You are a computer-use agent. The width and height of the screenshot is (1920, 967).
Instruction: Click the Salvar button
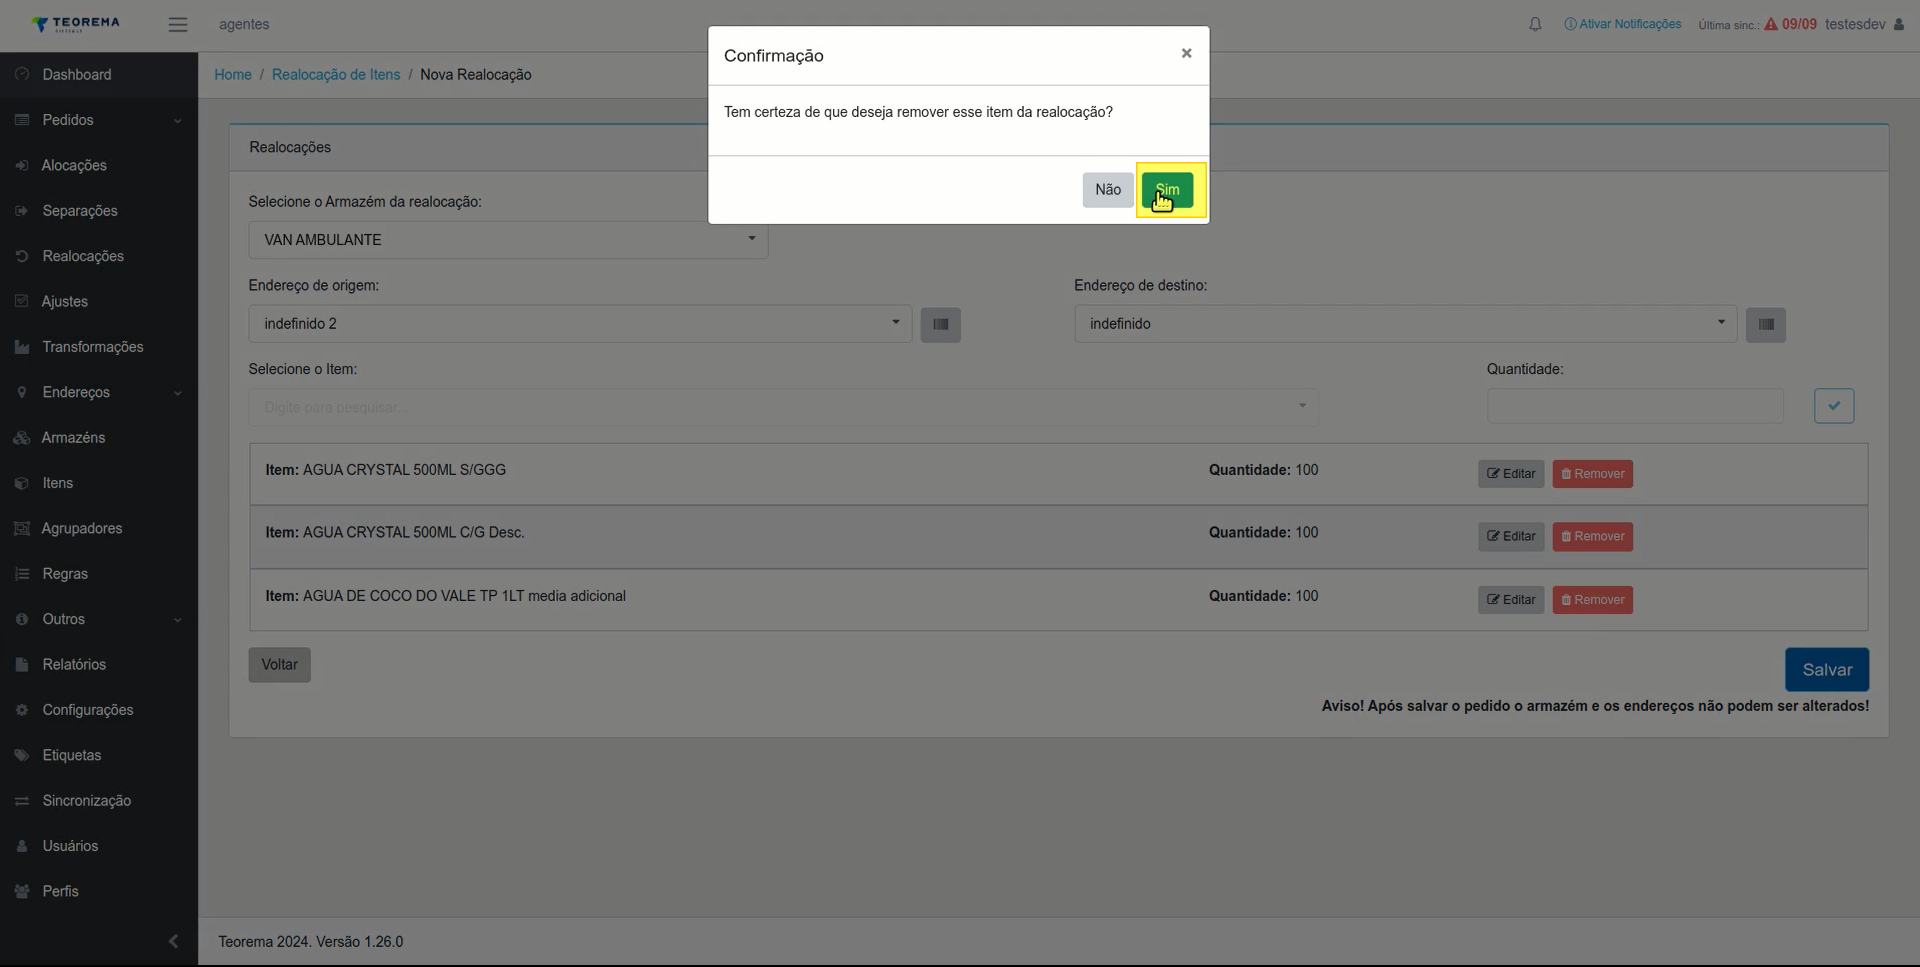click(x=1827, y=670)
